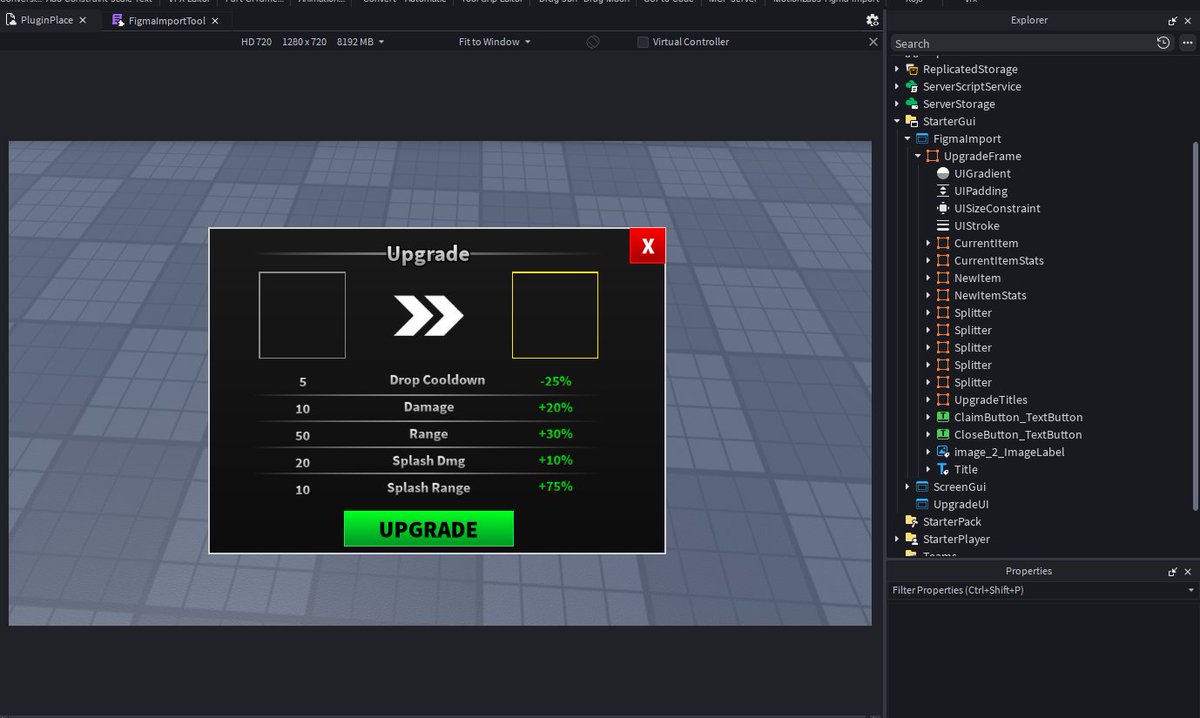The width and height of the screenshot is (1200, 718).
Task: Enable the Virtual Controller checkbox
Action: tap(643, 42)
